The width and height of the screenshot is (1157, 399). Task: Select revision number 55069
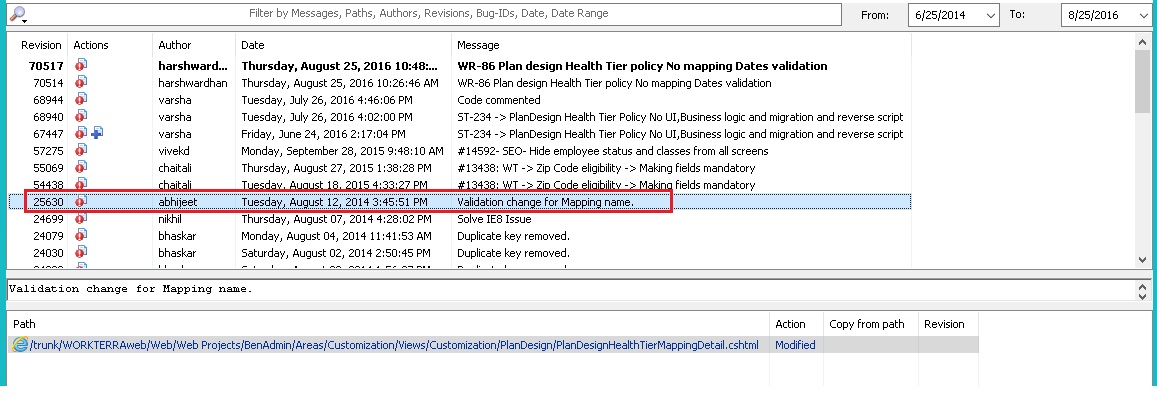click(48, 167)
